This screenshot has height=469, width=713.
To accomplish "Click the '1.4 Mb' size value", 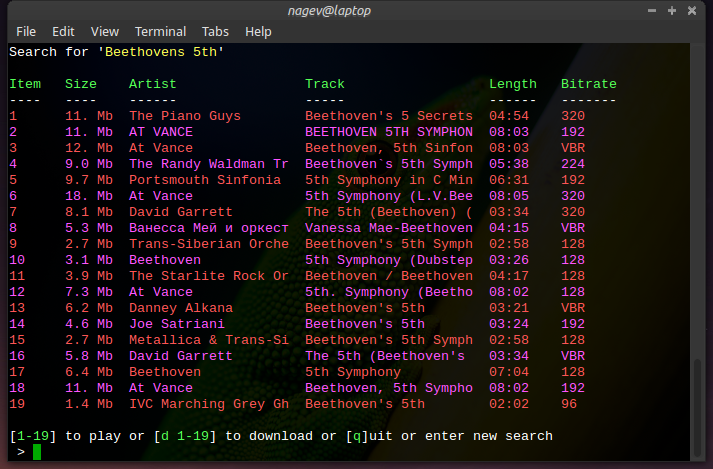I will click(x=89, y=404).
